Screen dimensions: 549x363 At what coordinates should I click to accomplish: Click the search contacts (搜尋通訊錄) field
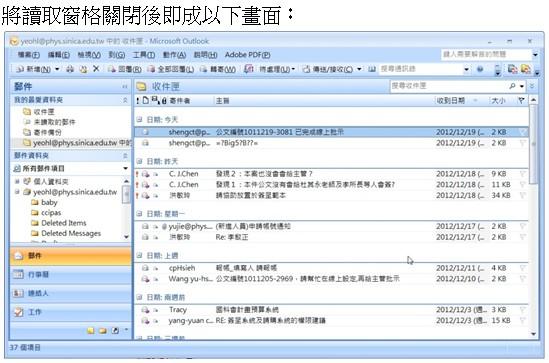tap(421, 69)
